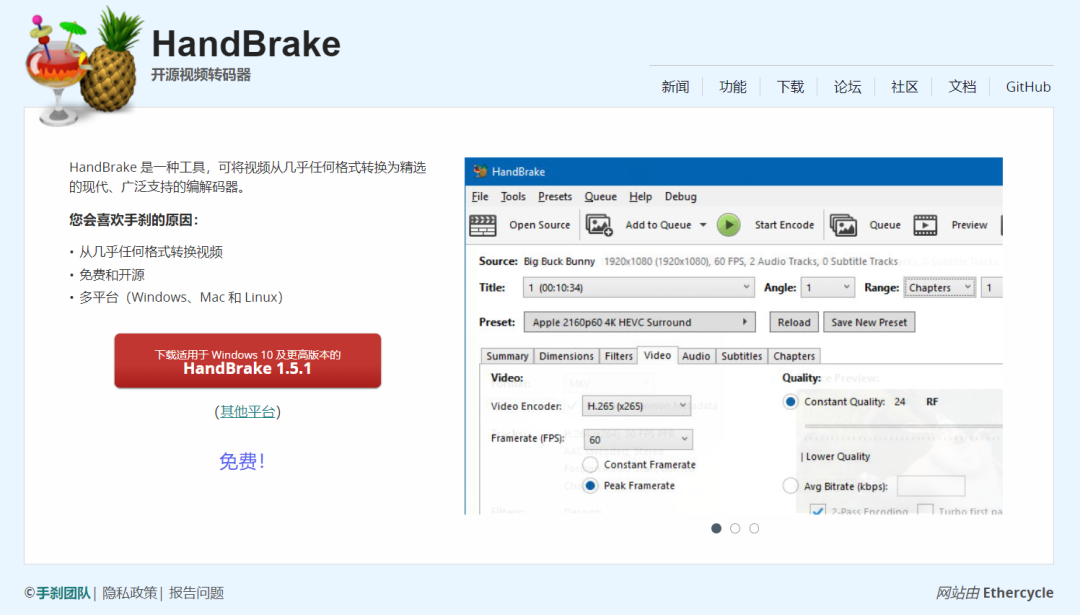Click the Range start chapter field

click(991, 288)
